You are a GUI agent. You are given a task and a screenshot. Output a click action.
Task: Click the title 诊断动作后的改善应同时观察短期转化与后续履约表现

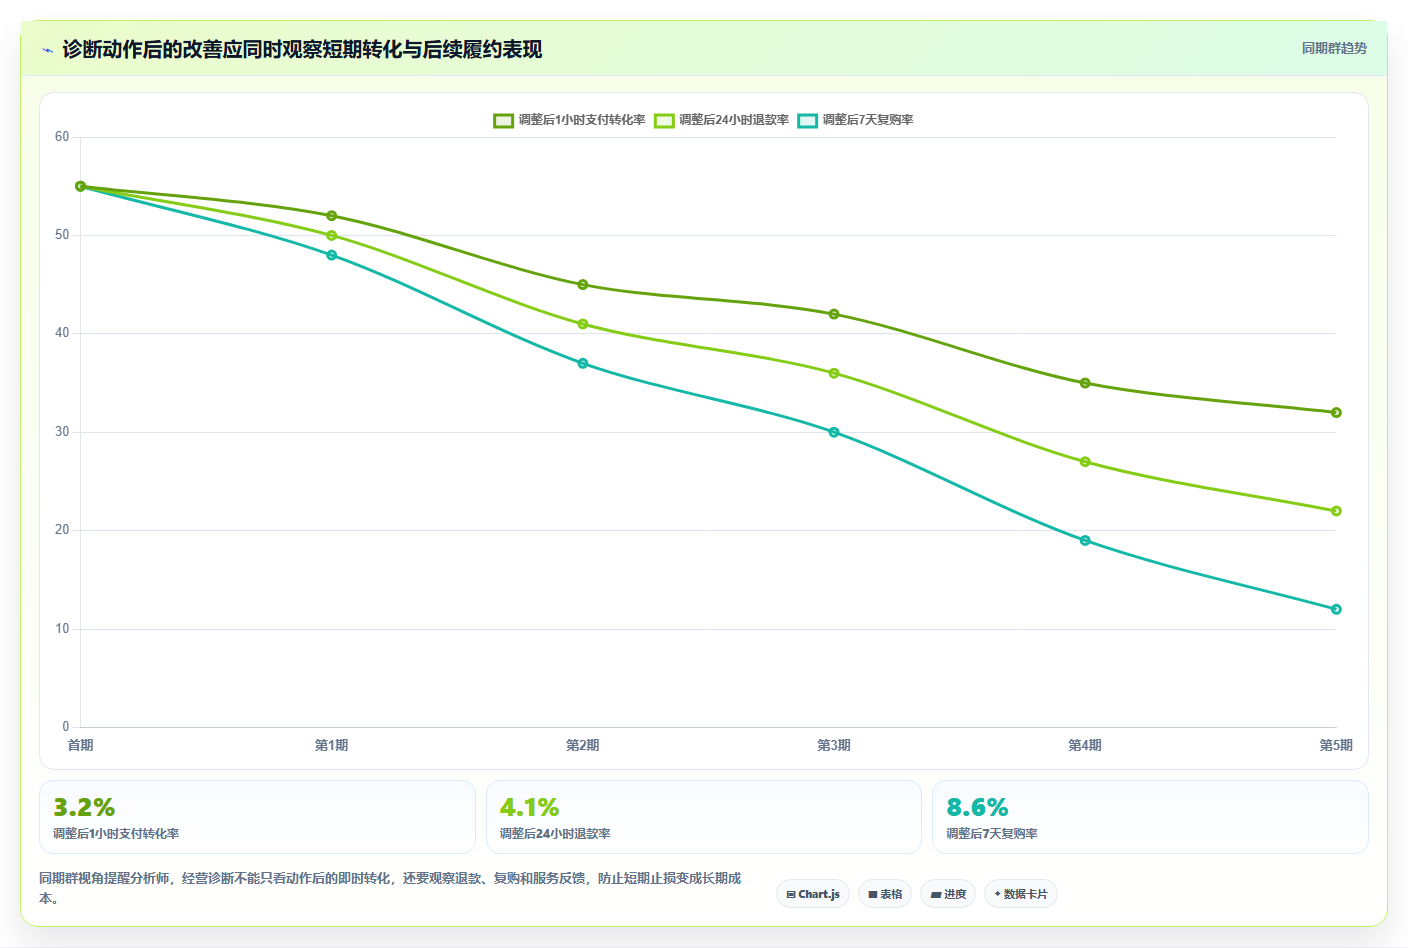(302, 50)
